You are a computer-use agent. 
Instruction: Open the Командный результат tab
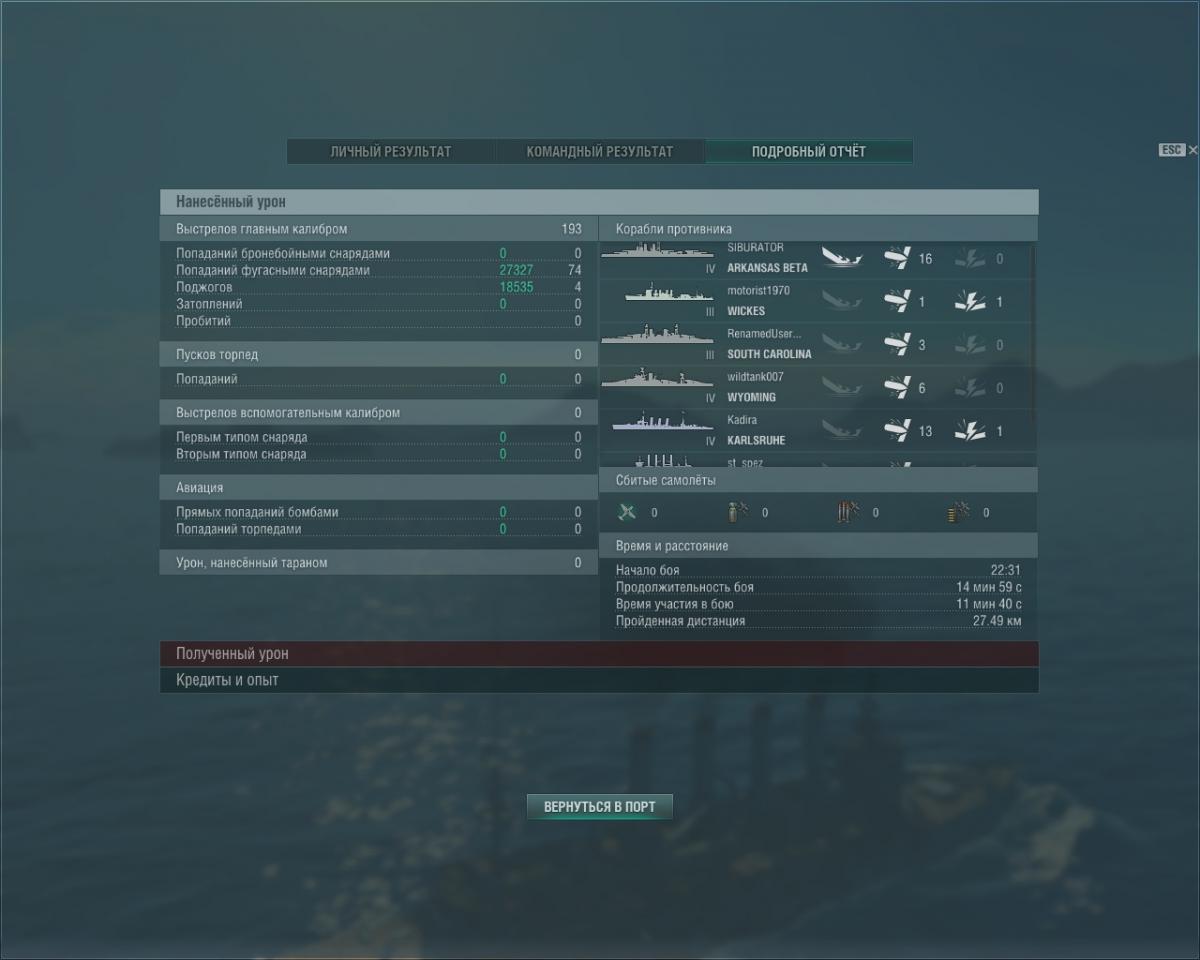pos(600,152)
